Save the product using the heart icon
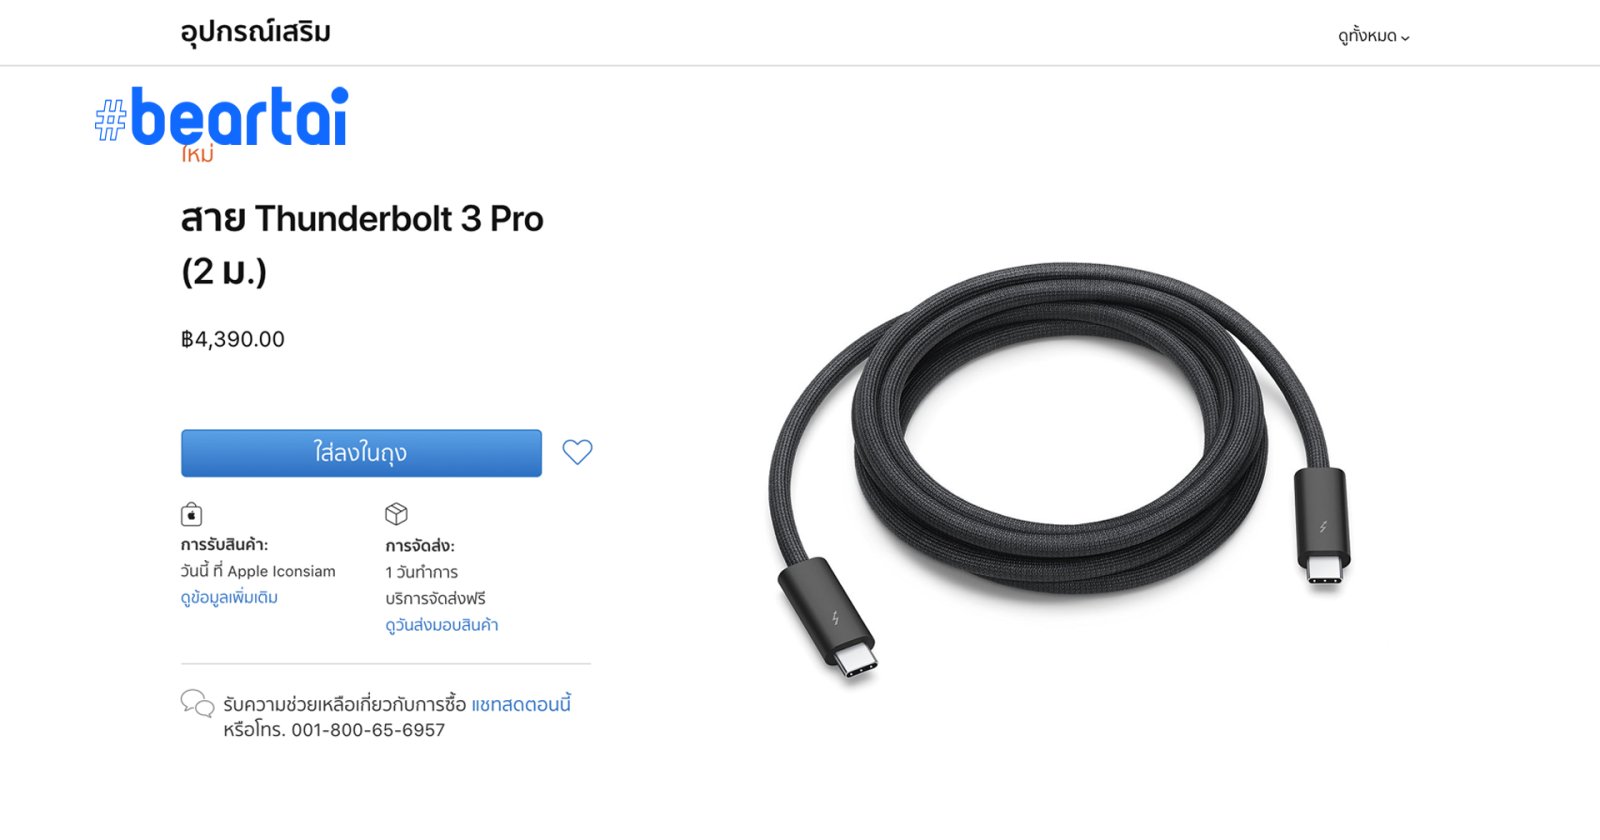The width and height of the screenshot is (1600, 840). pyautogui.click(x=577, y=452)
